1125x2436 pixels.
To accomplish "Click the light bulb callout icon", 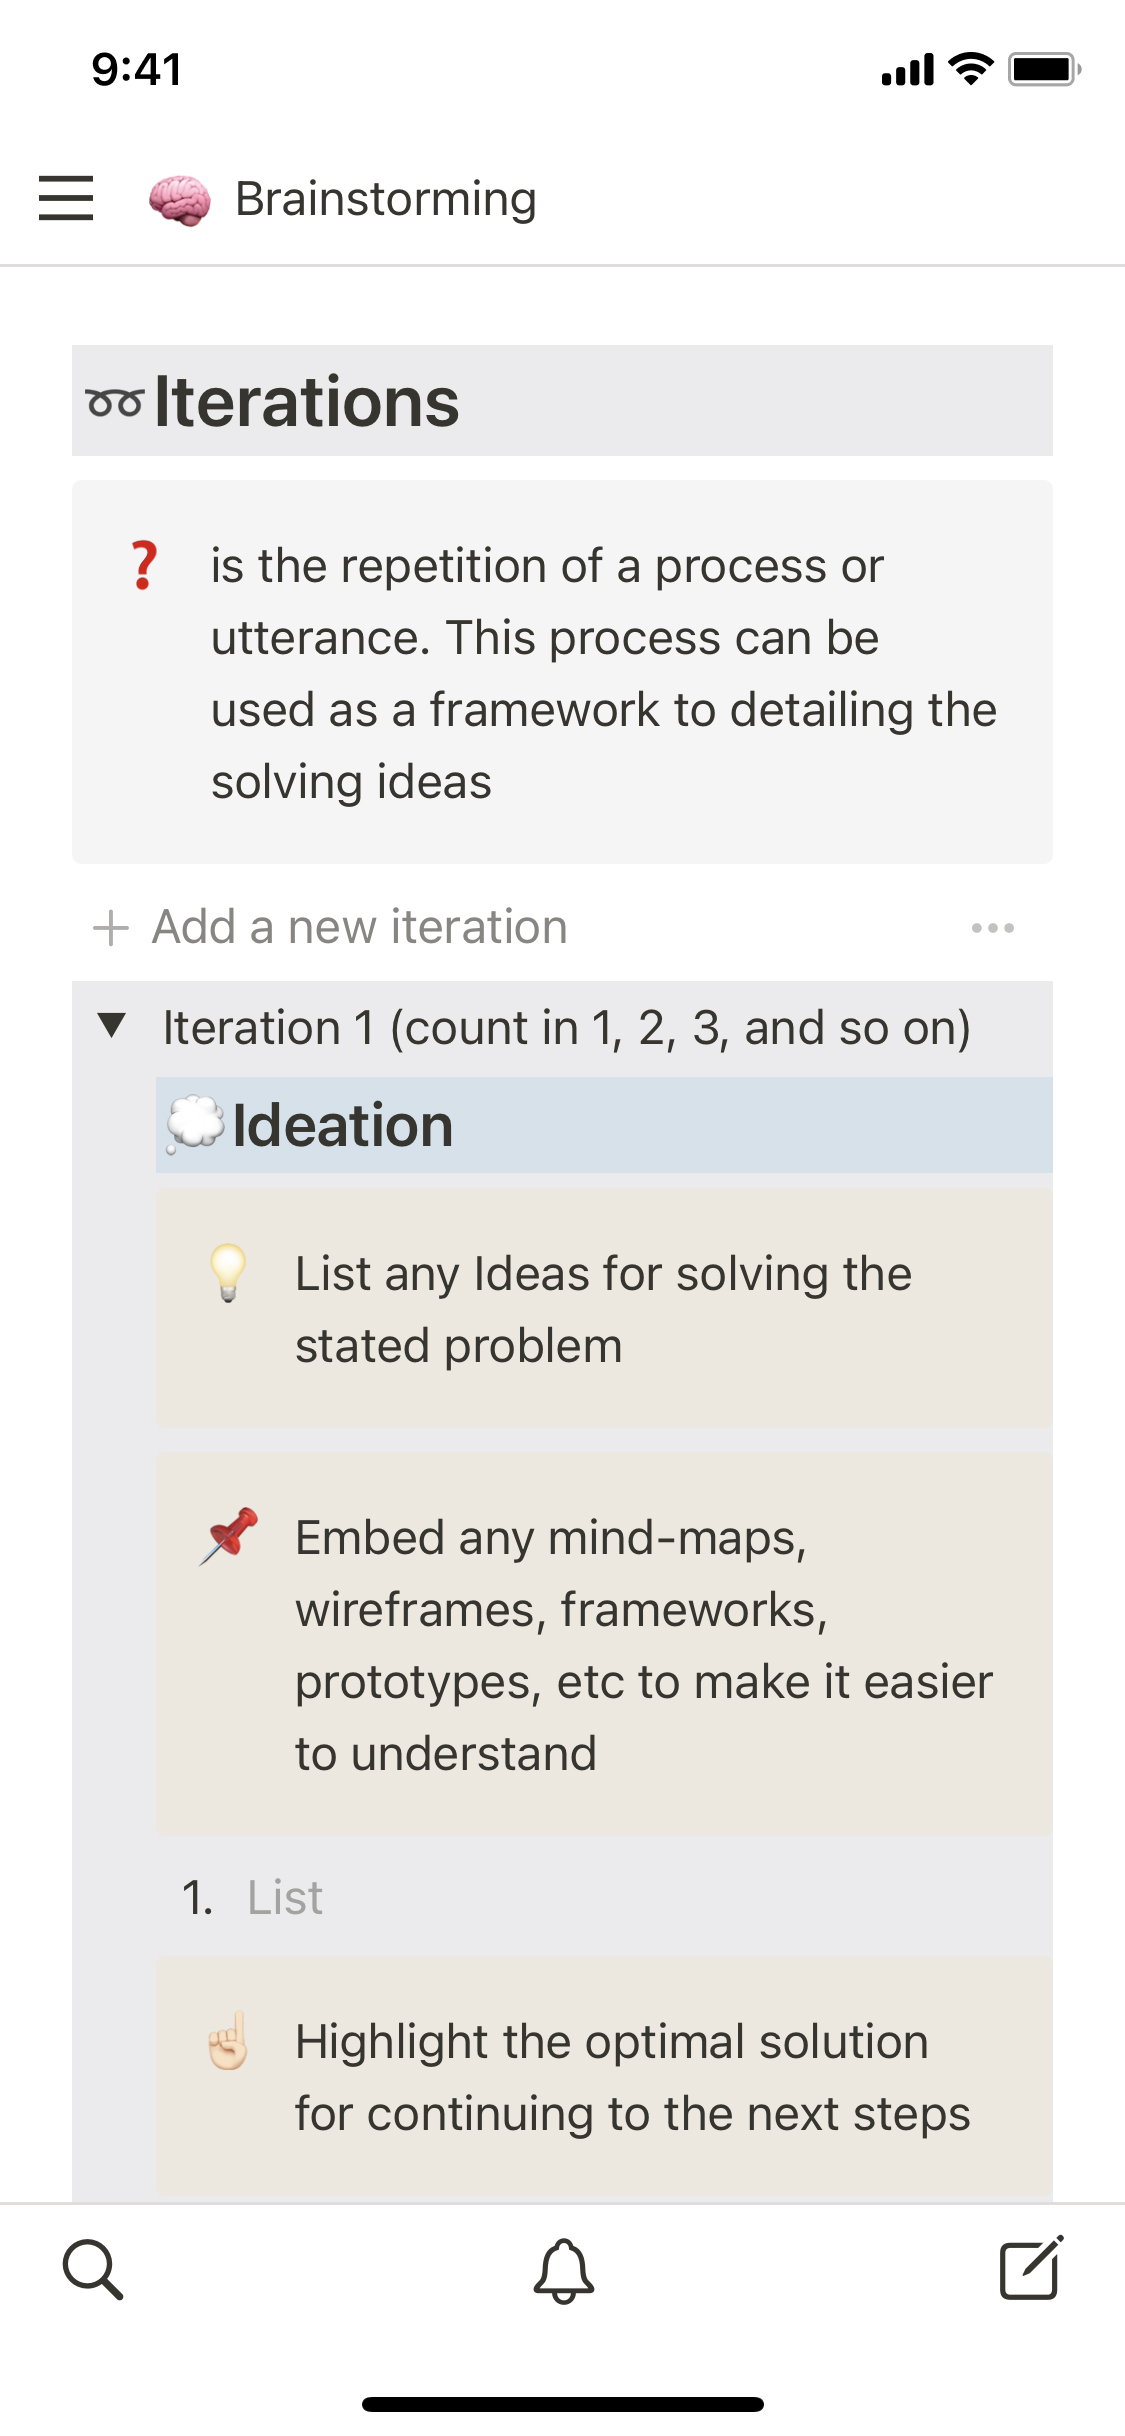I will click(x=228, y=1272).
